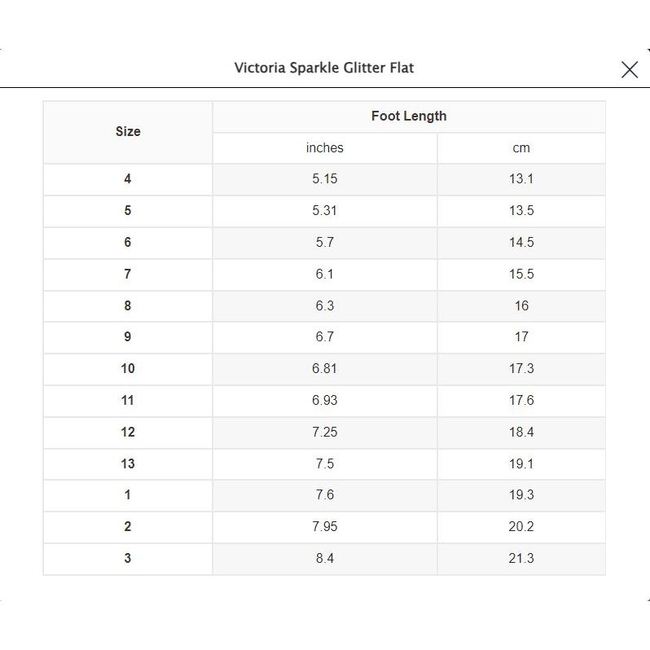Image resolution: width=650 pixels, height=650 pixels.
Task: Click the Foot Length header cell
Action: (409, 116)
